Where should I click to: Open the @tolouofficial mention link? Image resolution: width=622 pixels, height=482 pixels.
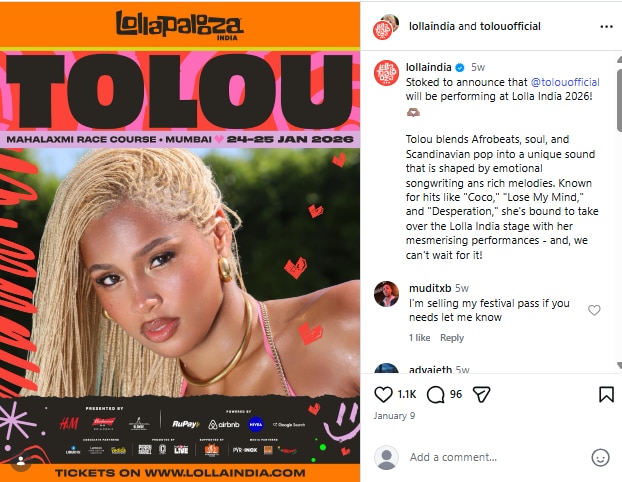565,82
